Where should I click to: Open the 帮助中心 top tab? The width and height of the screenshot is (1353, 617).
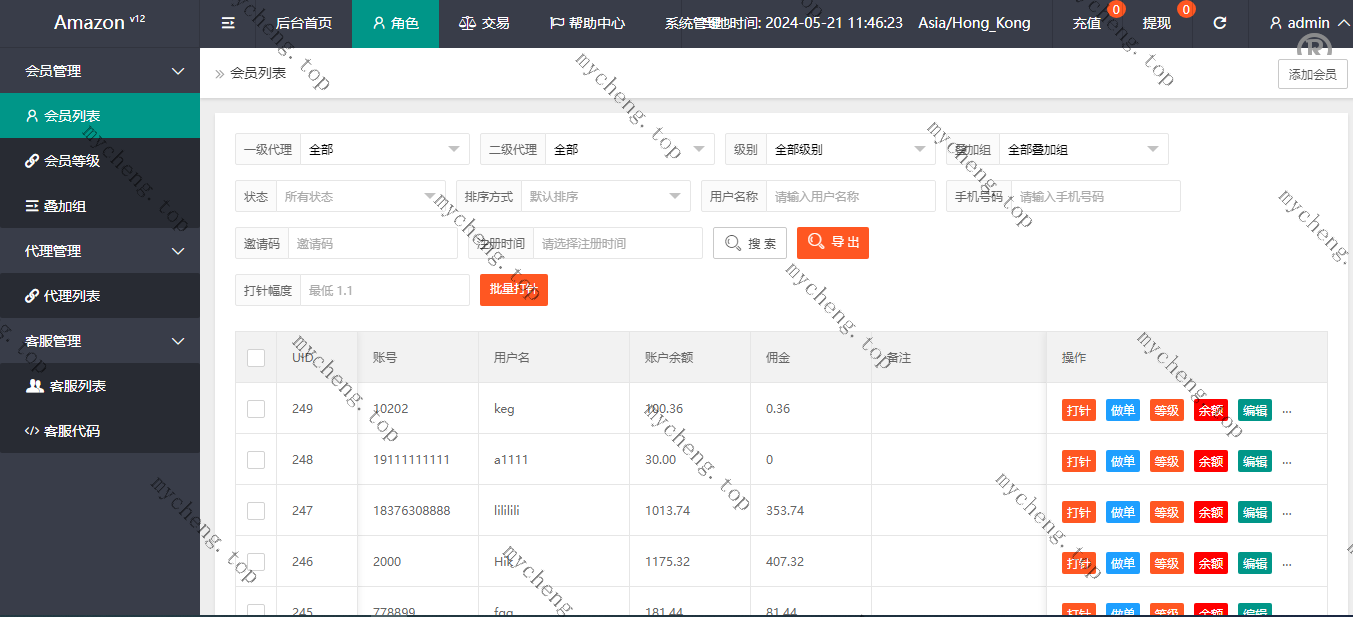[587, 23]
